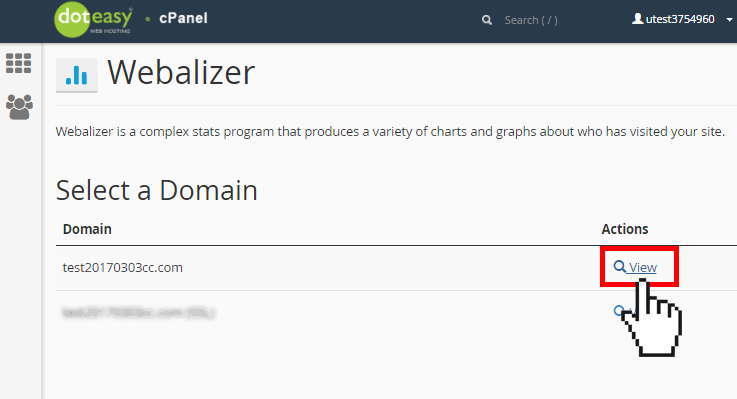
Task: Click the Webalizer description paragraph
Action: click(390, 132)
